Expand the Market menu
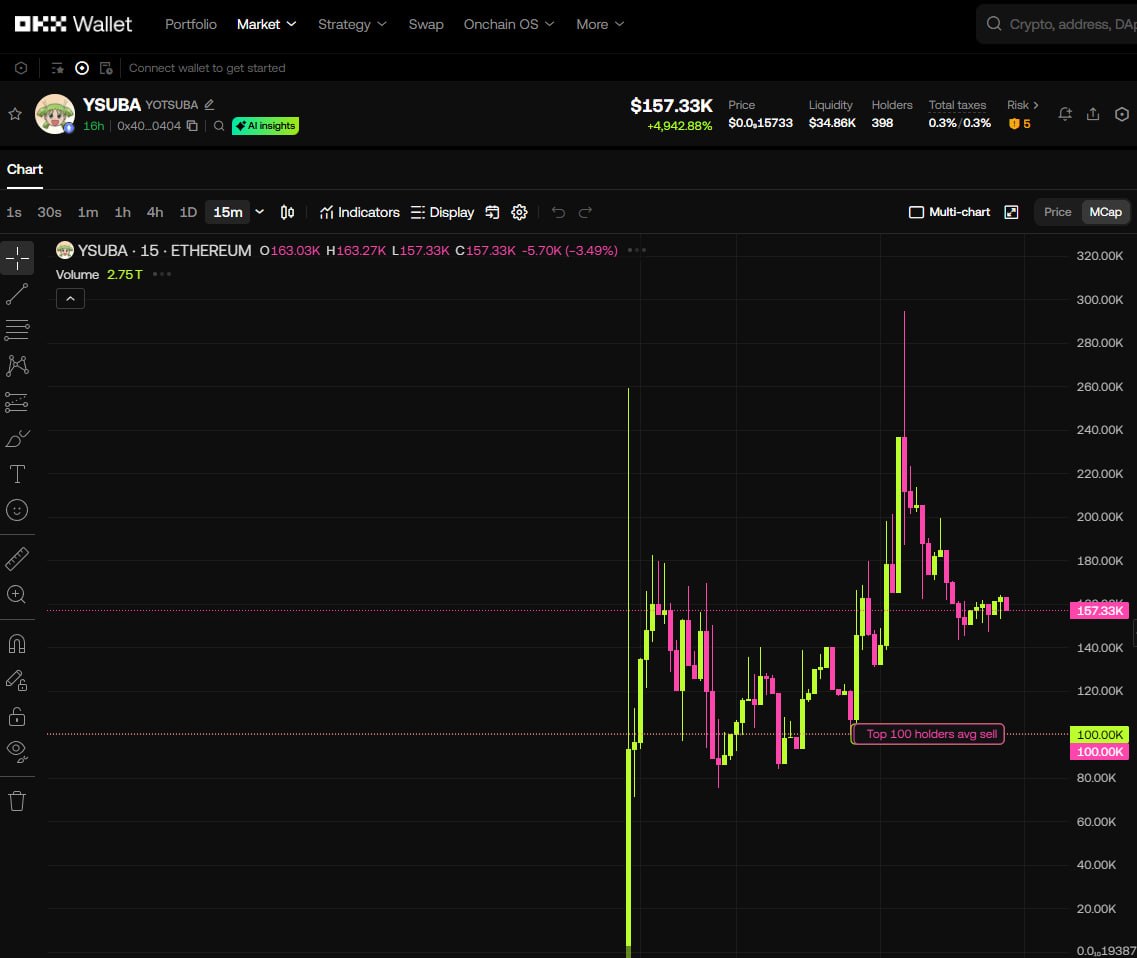 point(266,25)
